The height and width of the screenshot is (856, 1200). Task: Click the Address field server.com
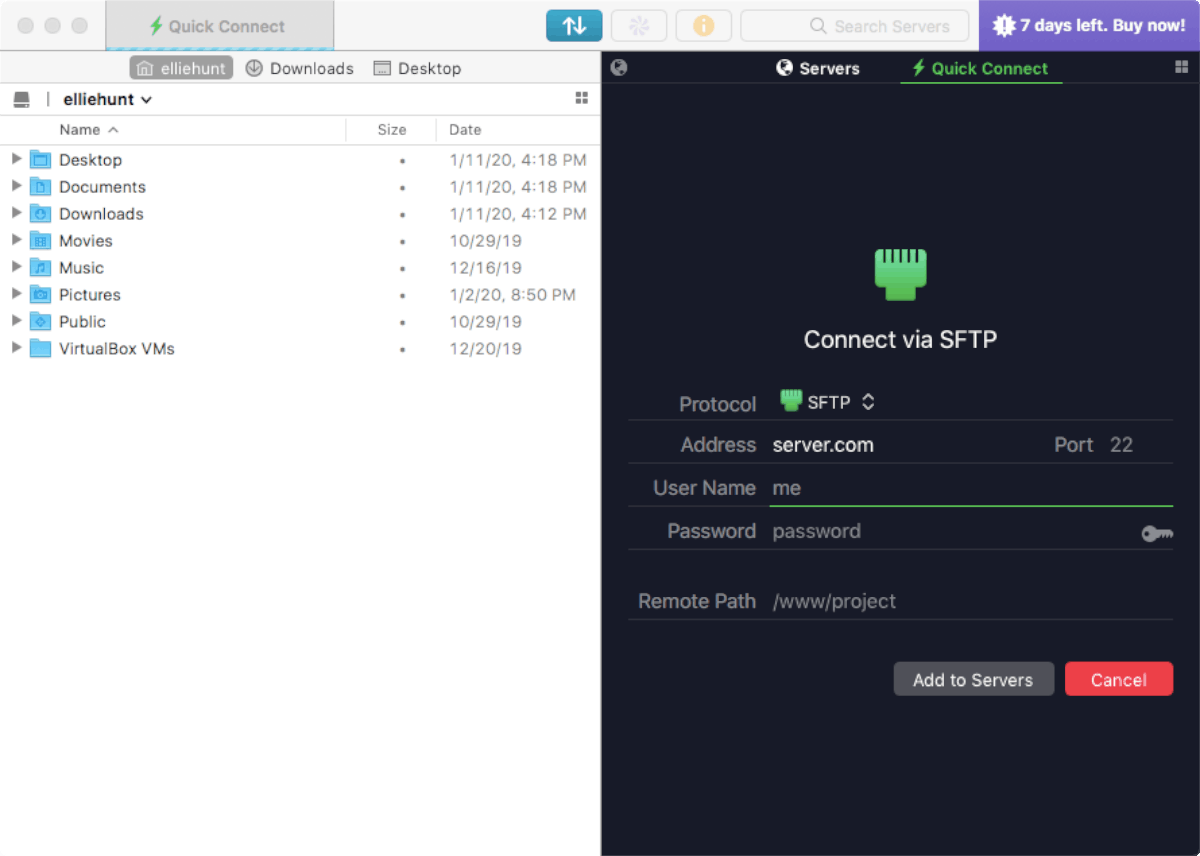point(905,445)
